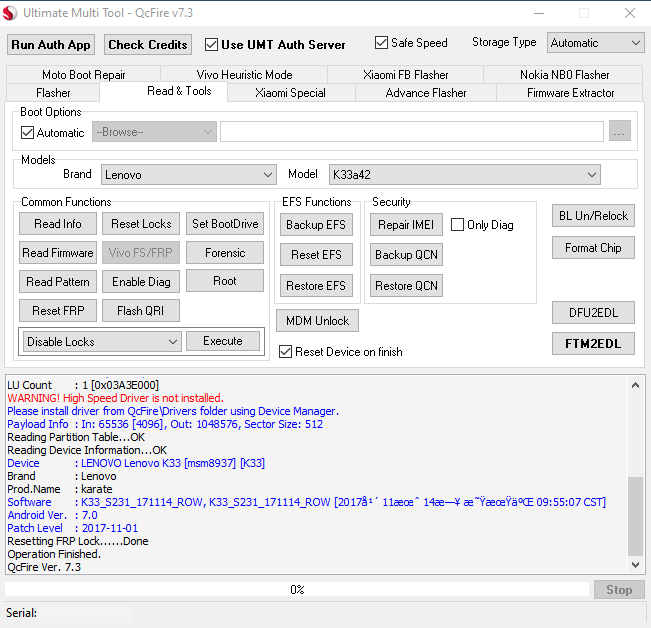Enable the Only Diag checkbox
This screenshot has height=628, width=651.
(x=457, y=225)
